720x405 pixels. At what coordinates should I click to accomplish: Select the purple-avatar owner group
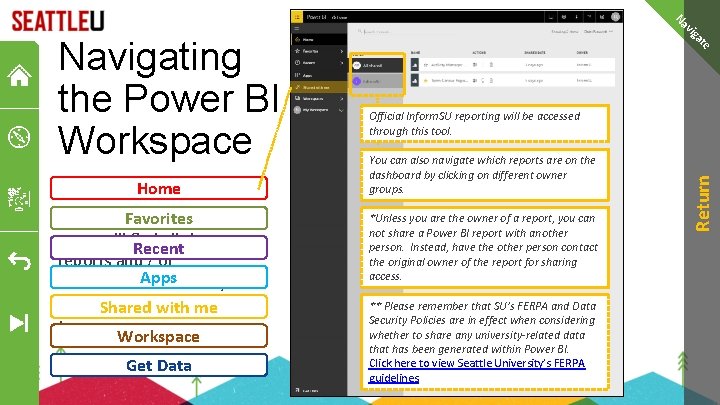click(377, 81)
